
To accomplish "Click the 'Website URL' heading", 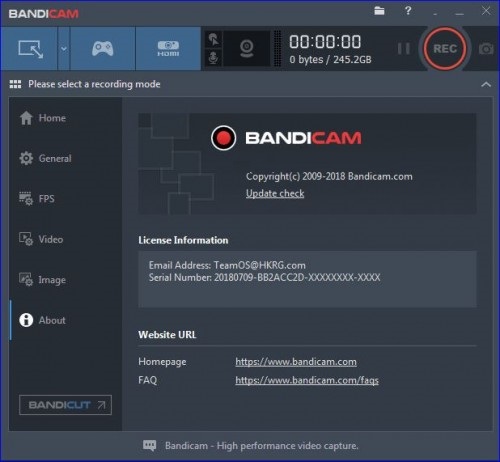I will pos(167,335).
